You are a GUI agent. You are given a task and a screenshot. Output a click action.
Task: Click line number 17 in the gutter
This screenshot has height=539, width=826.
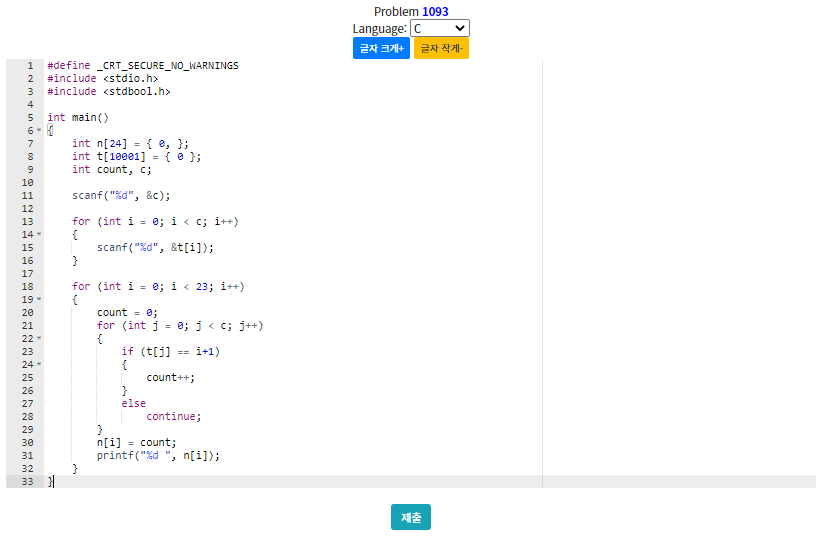27,273
